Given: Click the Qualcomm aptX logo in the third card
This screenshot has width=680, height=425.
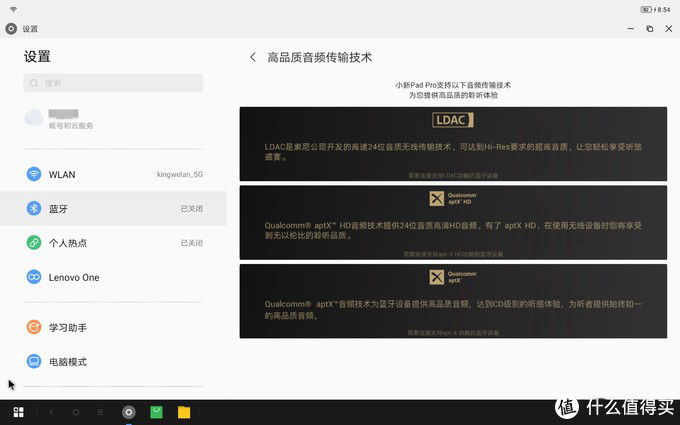Looking at the screenshot, I should 453,277.
